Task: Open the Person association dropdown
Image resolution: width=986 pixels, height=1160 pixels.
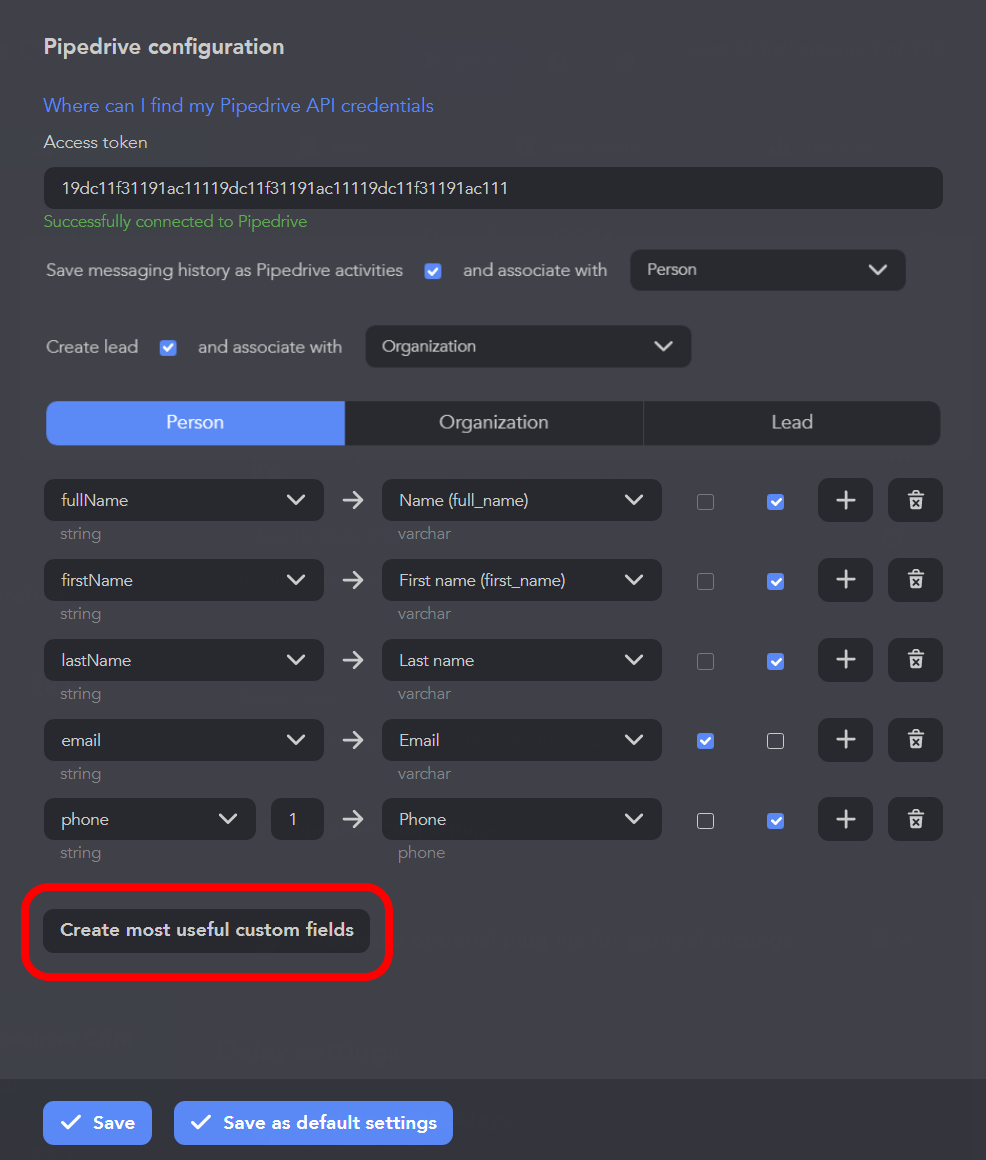Action: (767, 270)
